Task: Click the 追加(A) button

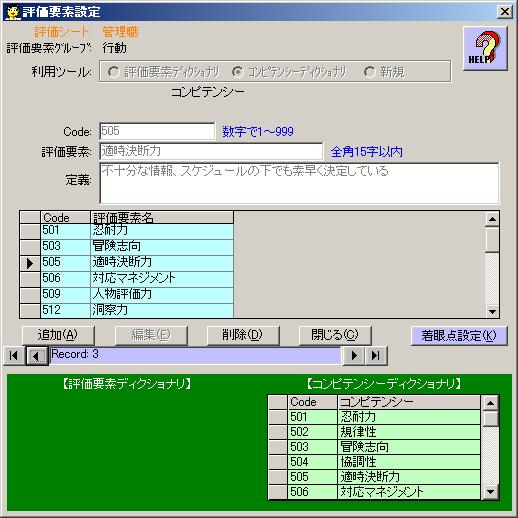Action: [58, 335]
